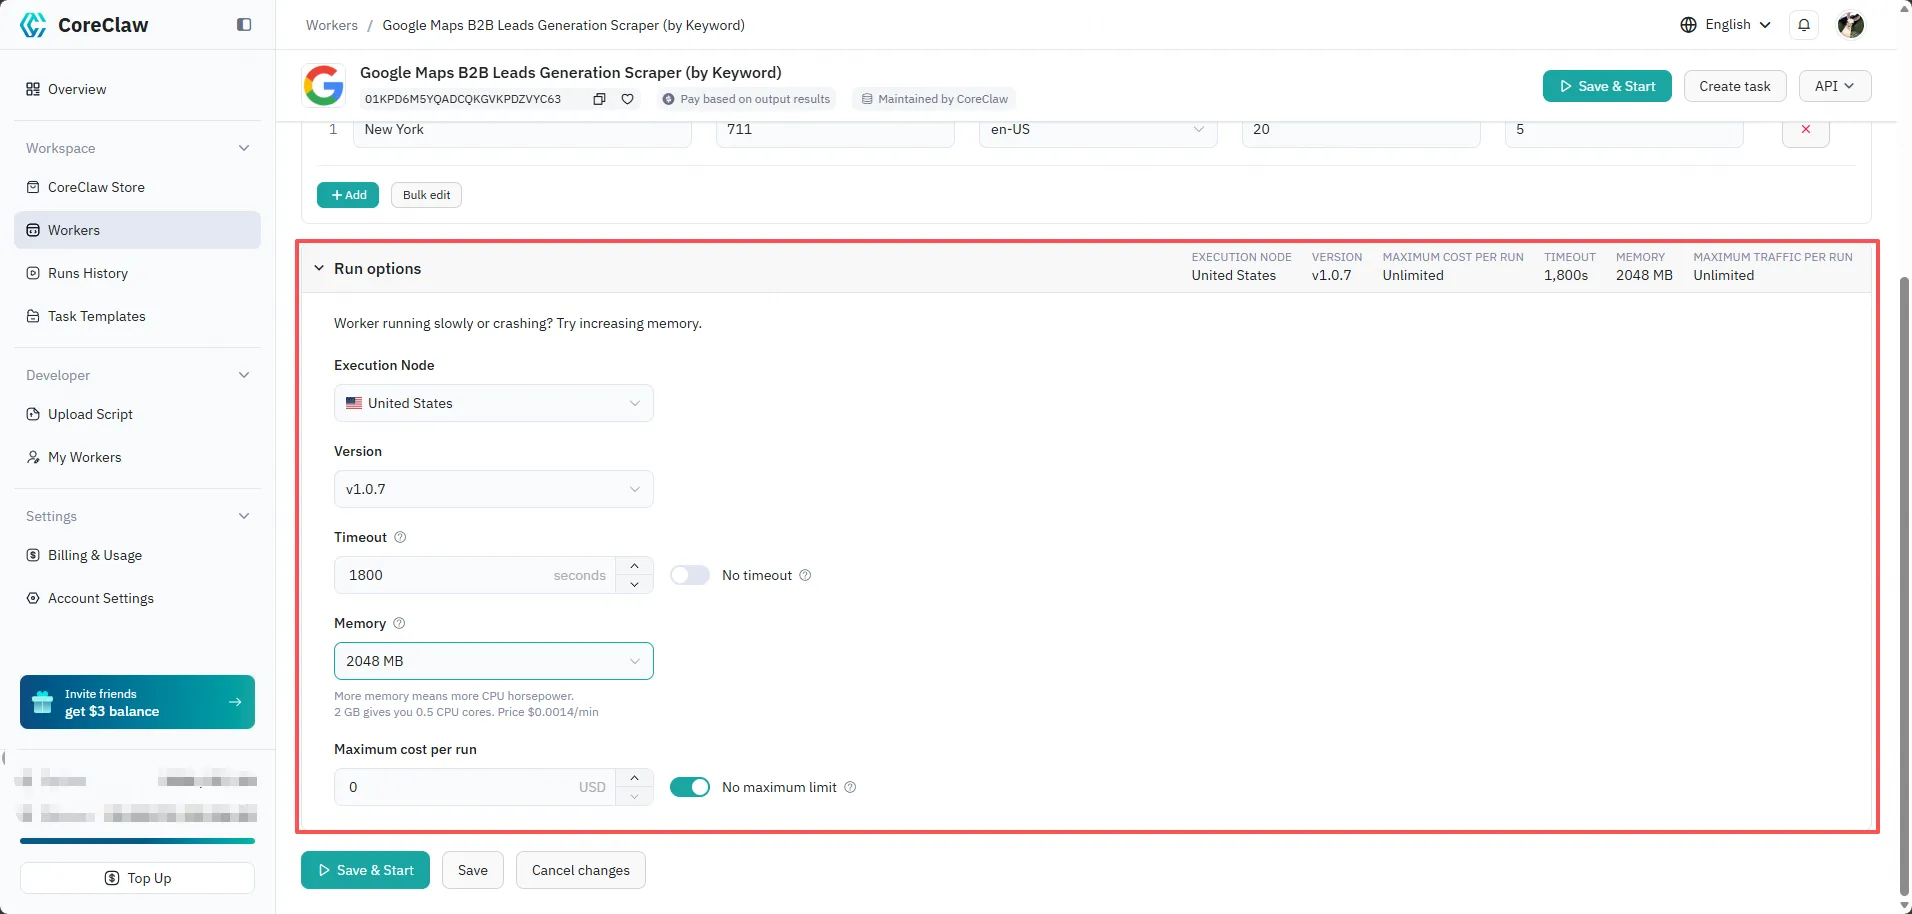Image resolution: width=1912 pixels, height=914 pixels.
Task: Increase the maximum cost per run
Action: pyautogui.click(x=634, y=778)
